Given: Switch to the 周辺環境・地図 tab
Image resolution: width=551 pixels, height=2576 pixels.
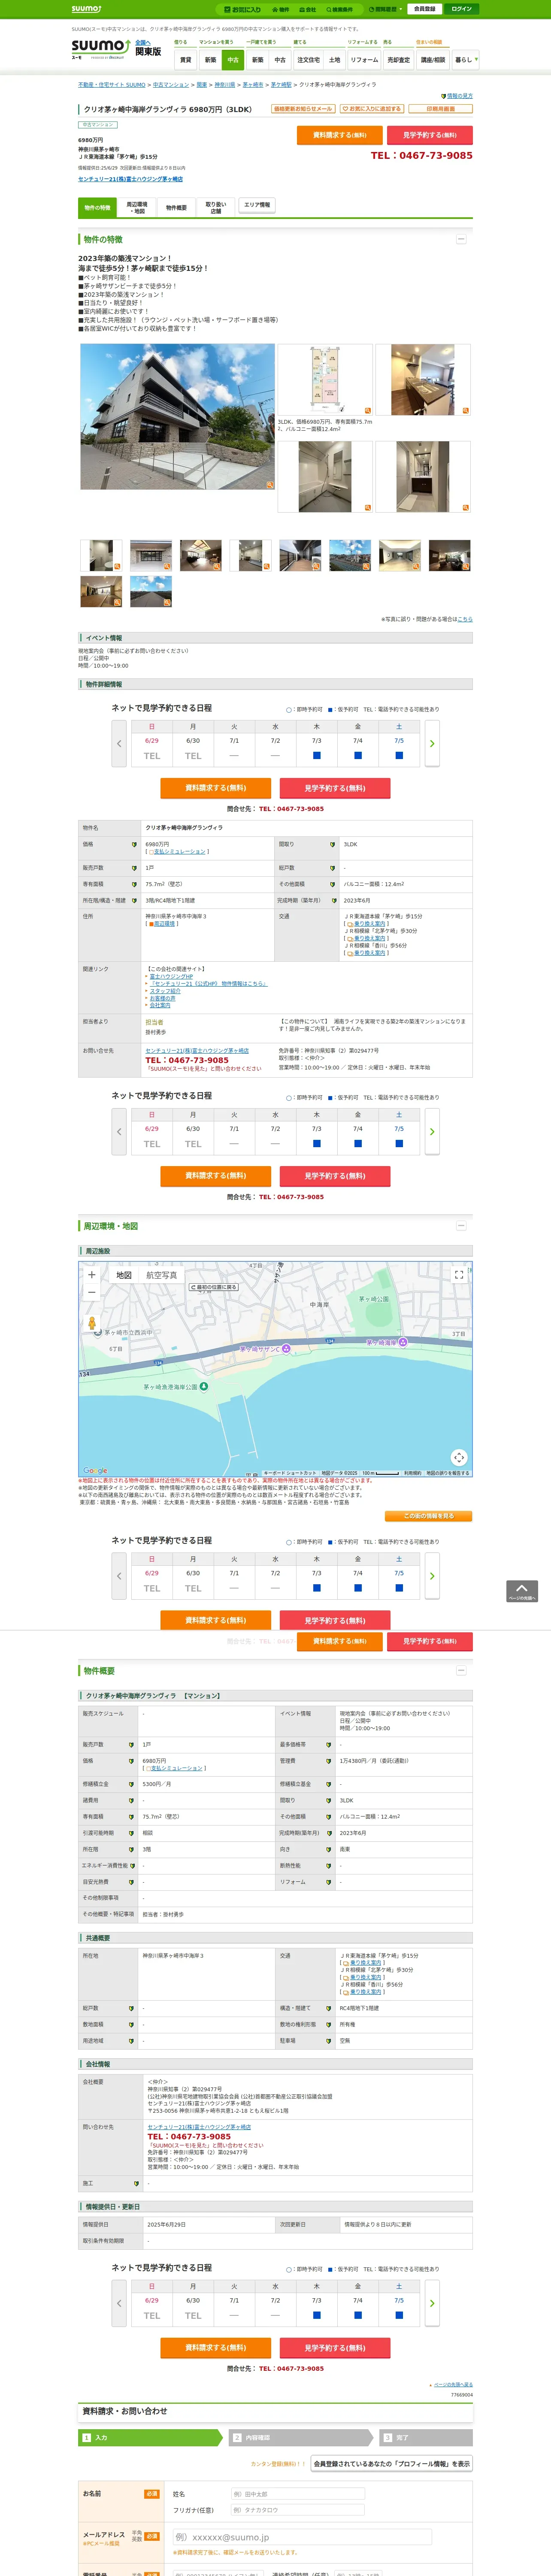Looking at the screenshot, I should [137, 208].
